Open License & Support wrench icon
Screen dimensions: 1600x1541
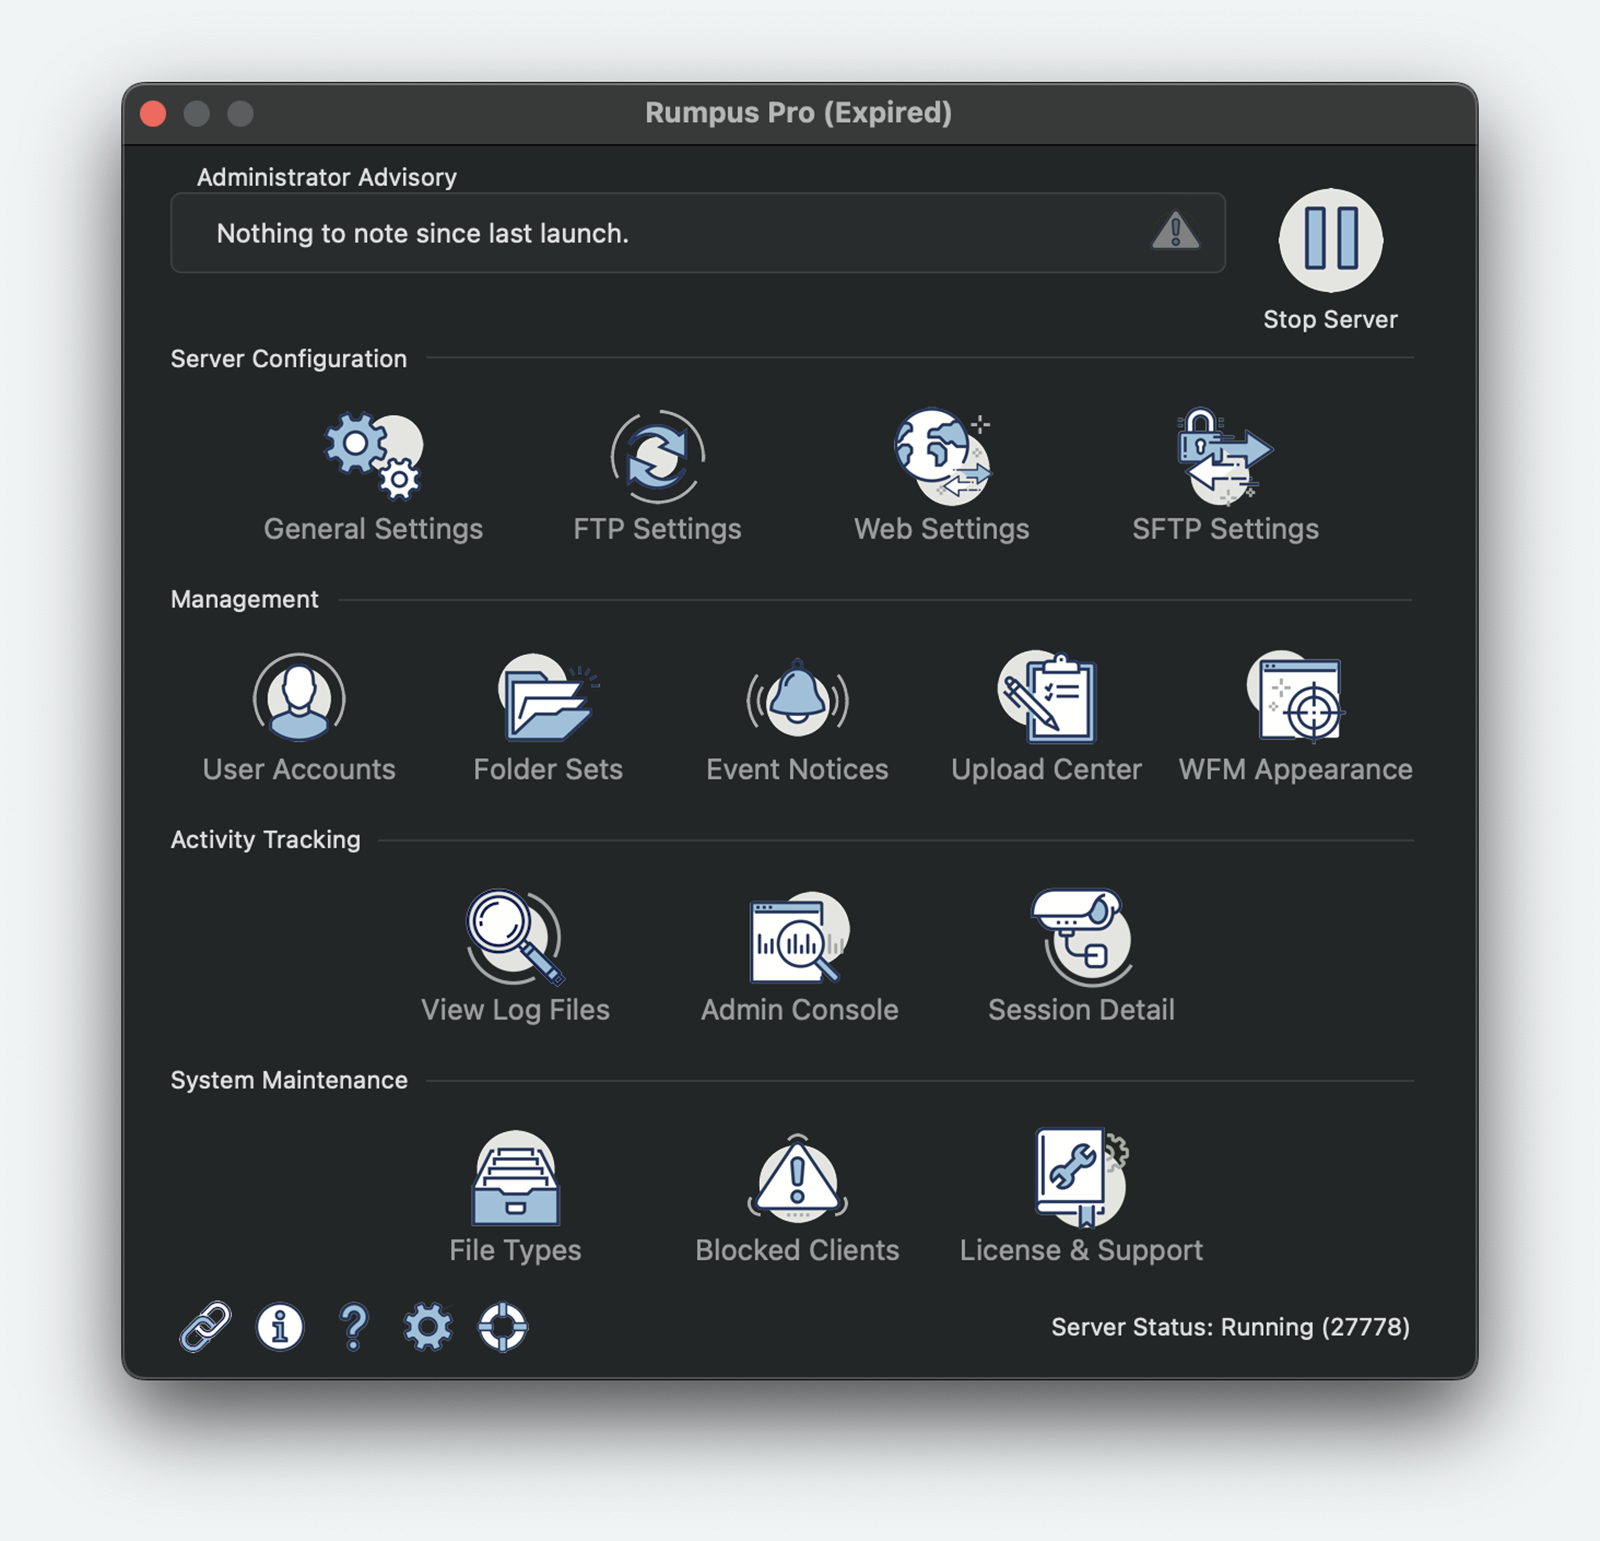(x=1082, y=1178)
